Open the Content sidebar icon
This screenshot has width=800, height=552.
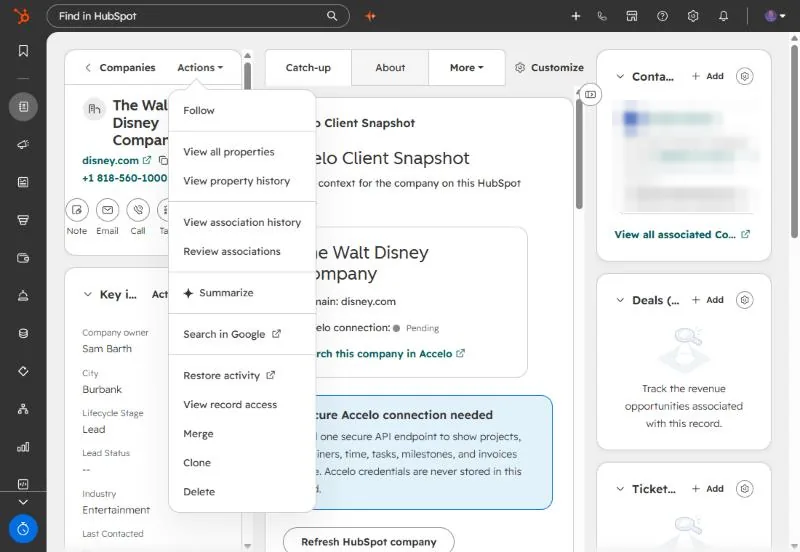point(23,182)
